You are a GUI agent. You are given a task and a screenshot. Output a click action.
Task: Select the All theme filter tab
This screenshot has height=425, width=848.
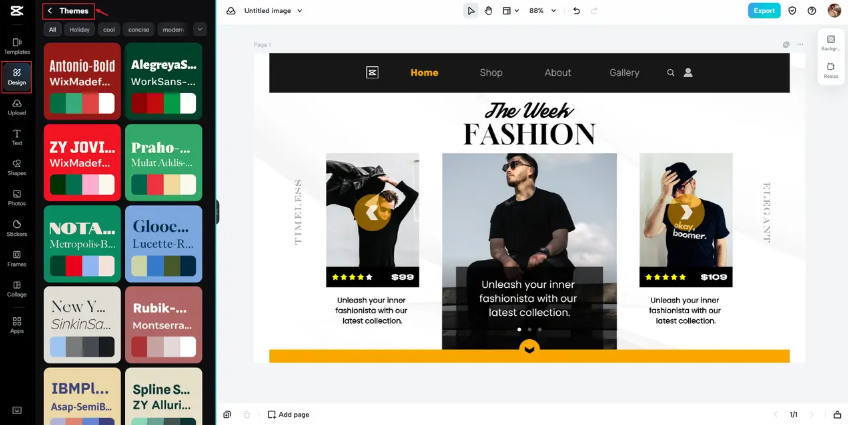coord(52,30)
